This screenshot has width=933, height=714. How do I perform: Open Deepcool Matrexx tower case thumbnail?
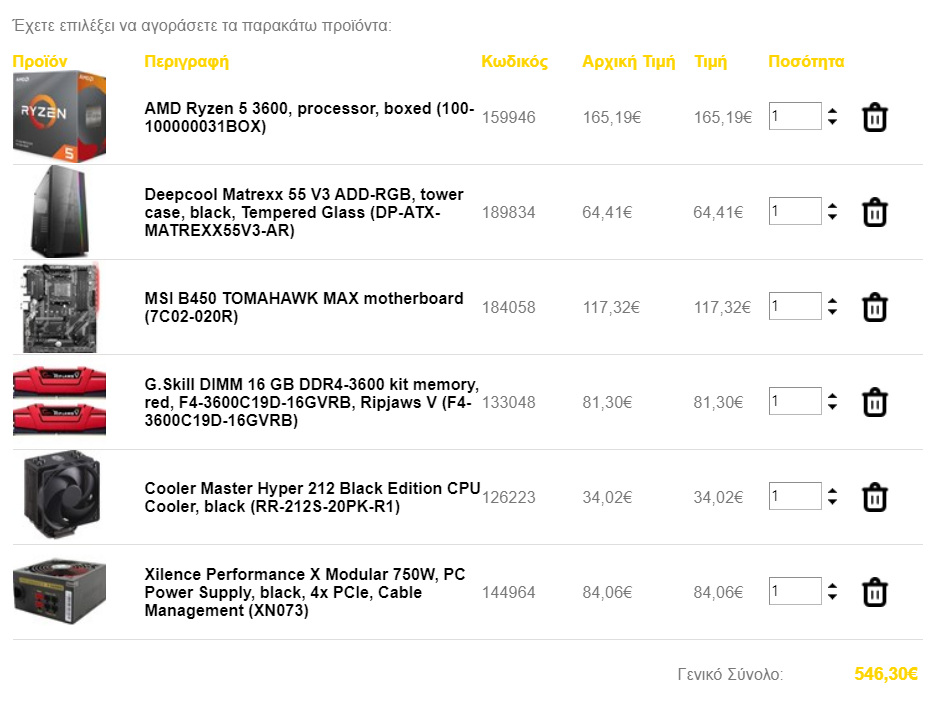(60, 211)
